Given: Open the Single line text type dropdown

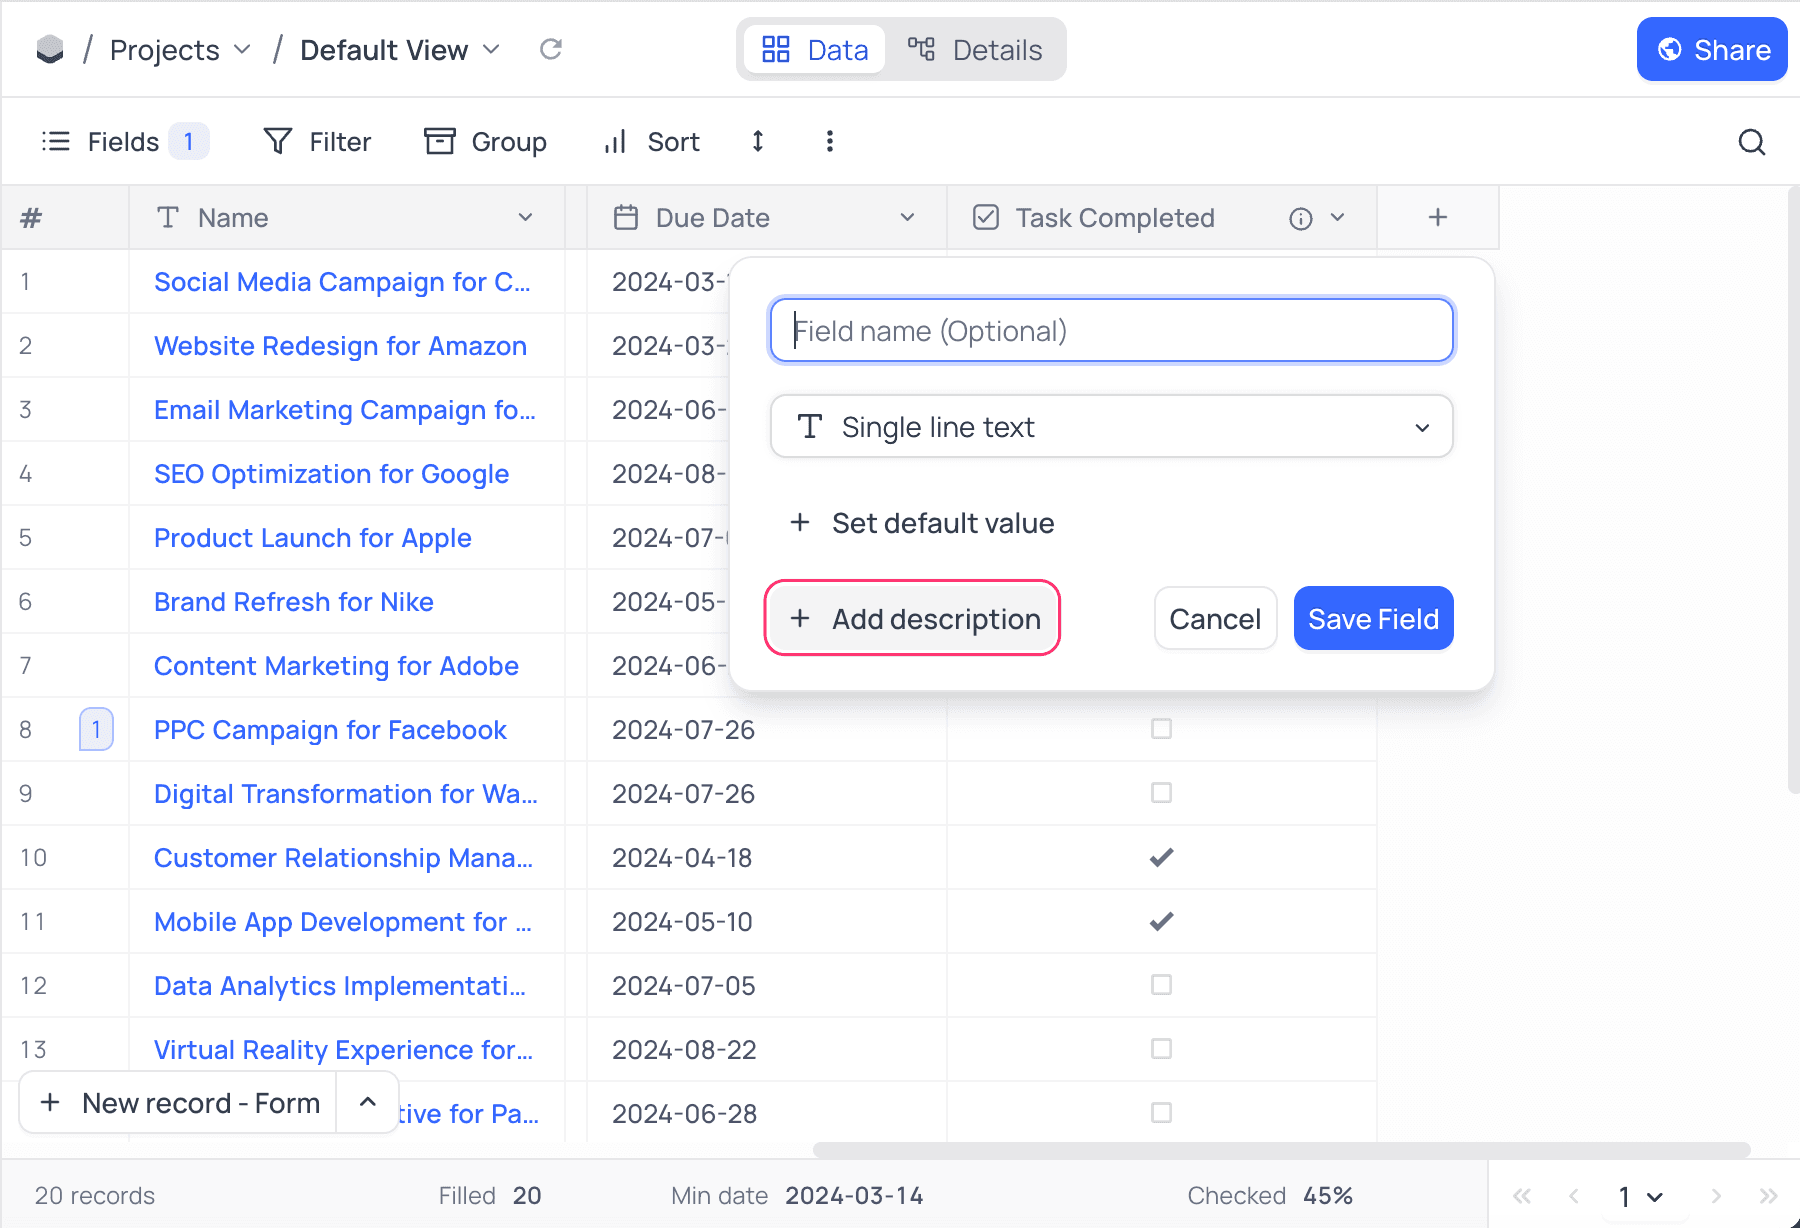Looking at the screenshot, I should [x=1111, y=427].
